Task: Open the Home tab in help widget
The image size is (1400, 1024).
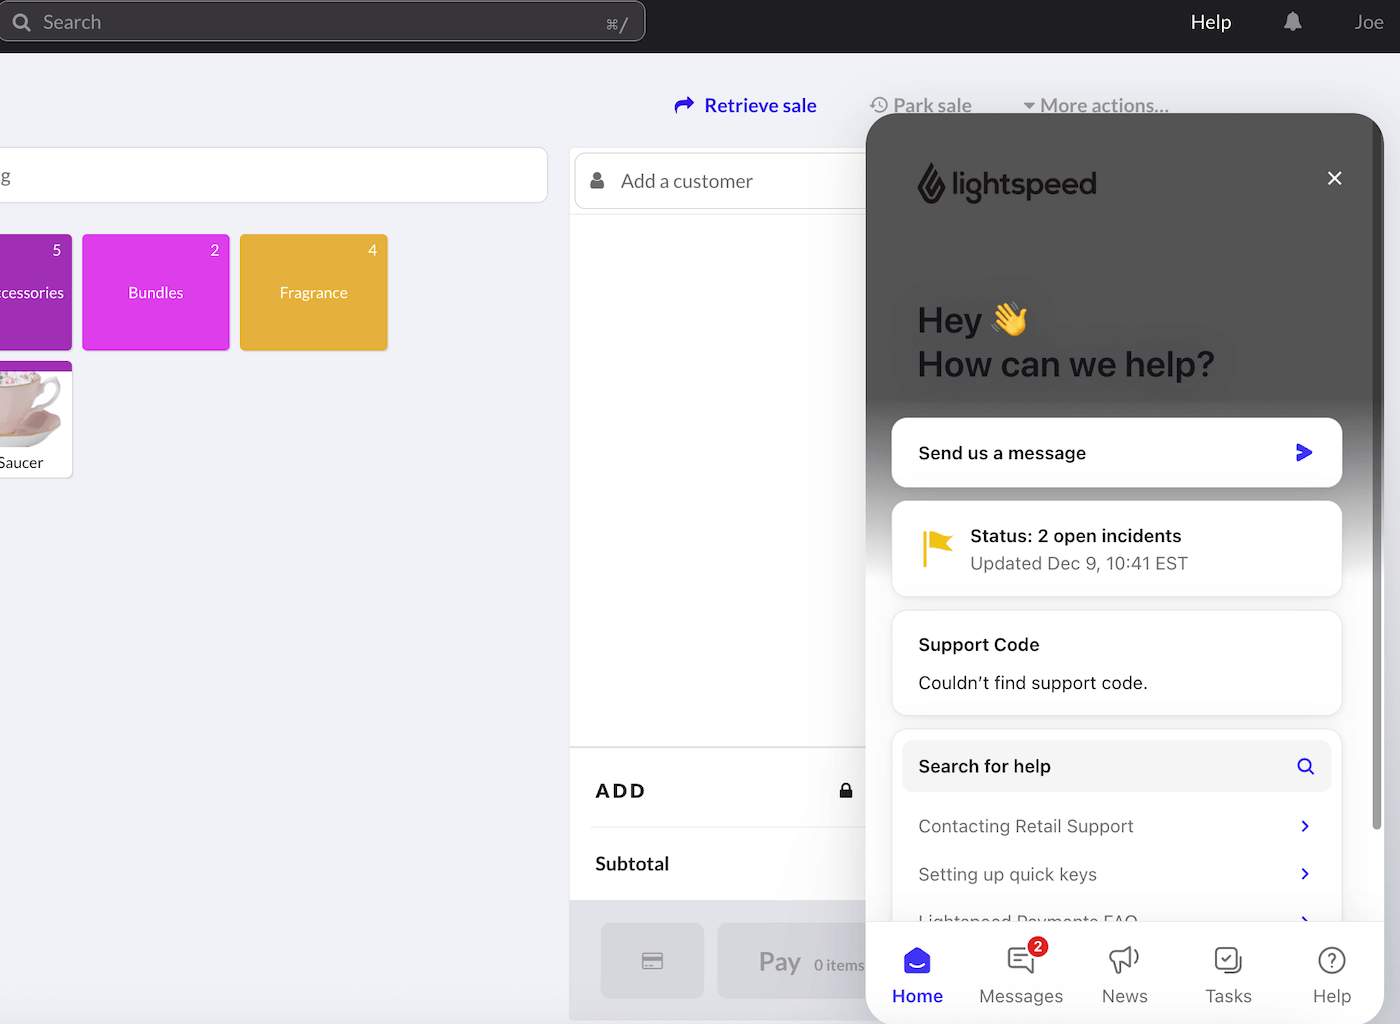Action: click(x=917, y=975)
